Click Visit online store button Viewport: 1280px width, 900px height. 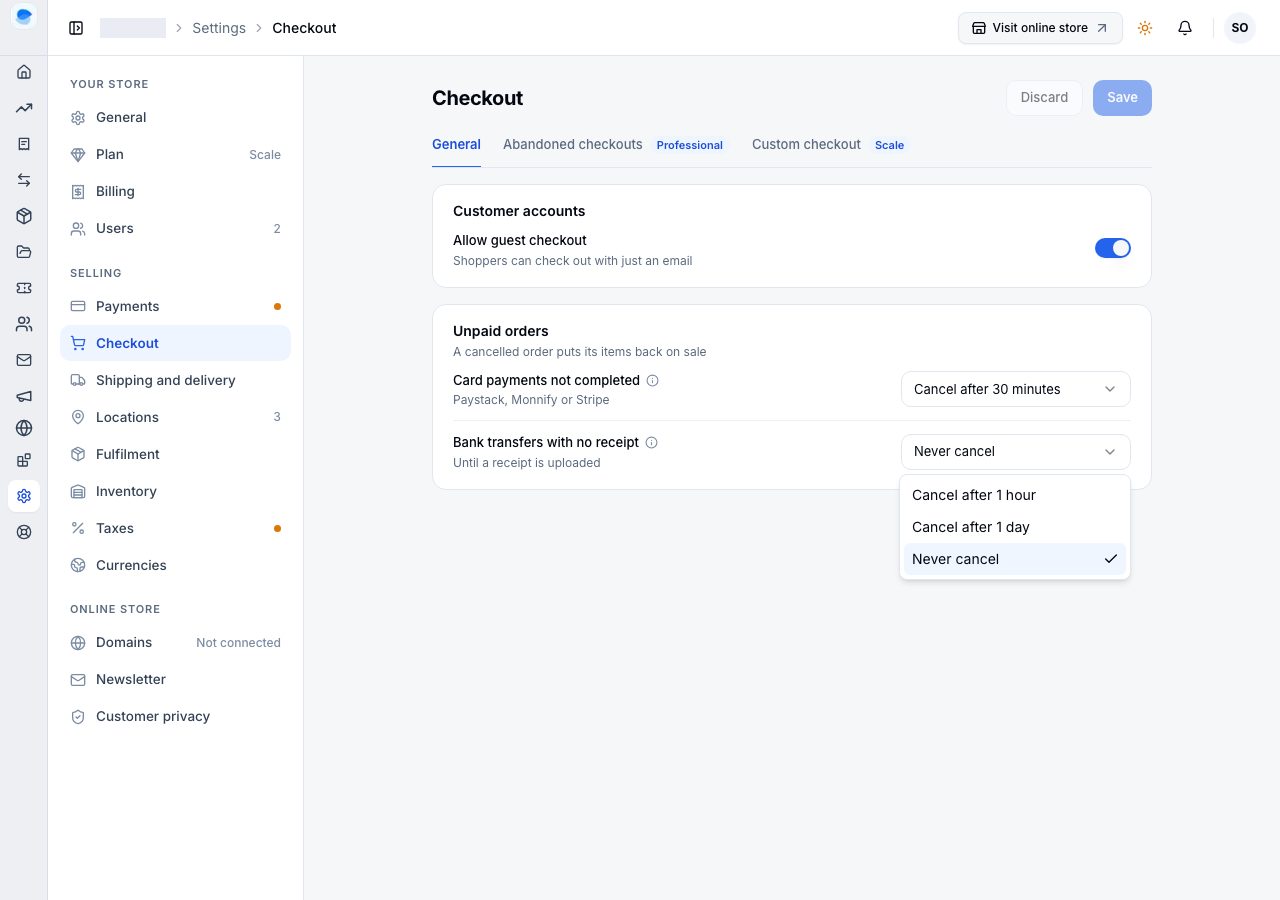tap(1040, 28)
